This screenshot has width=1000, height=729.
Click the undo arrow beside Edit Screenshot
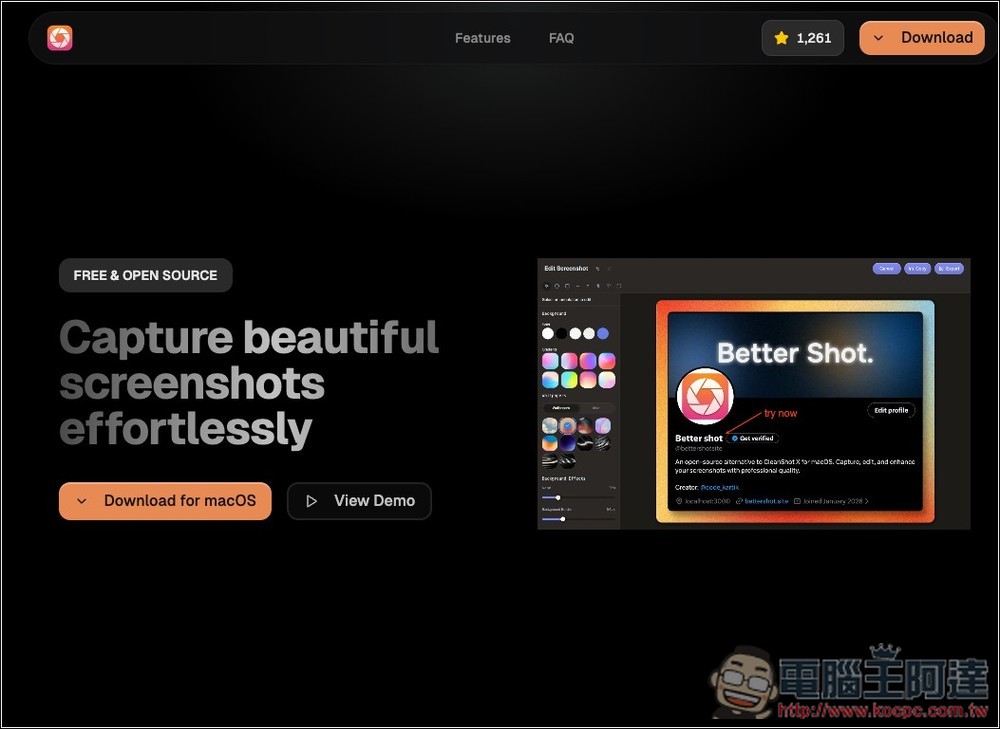598,268
